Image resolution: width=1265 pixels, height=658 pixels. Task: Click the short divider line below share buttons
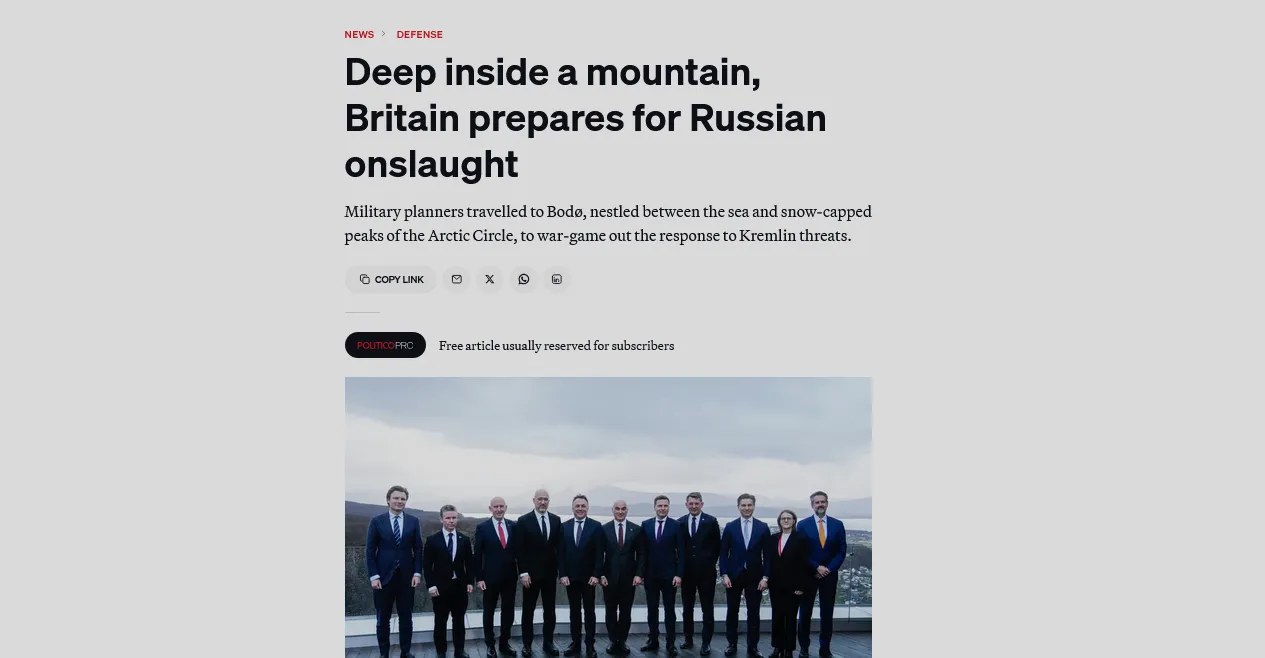point(362,312)
